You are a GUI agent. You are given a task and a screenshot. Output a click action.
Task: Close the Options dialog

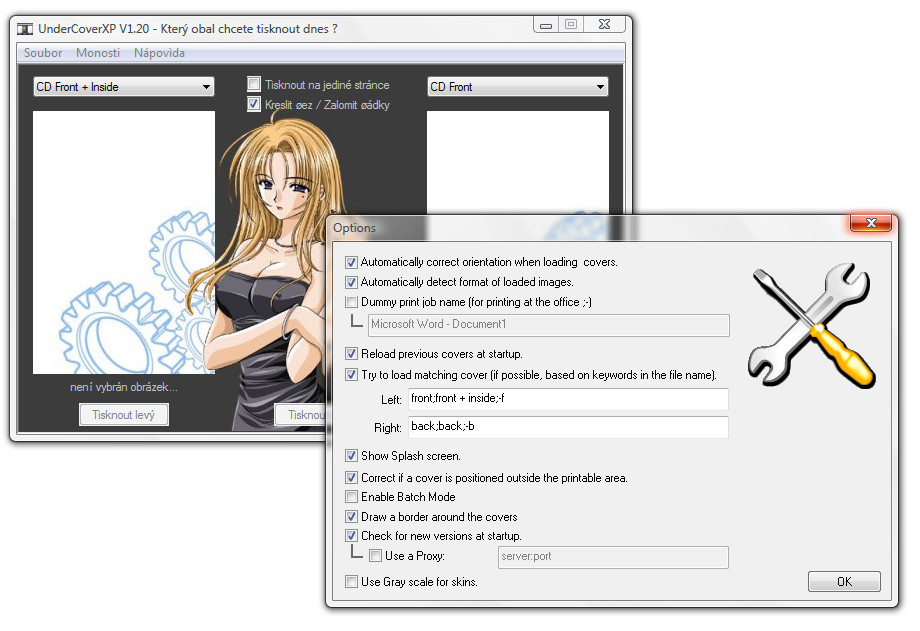pyautogui.click(x=871, y=223)
